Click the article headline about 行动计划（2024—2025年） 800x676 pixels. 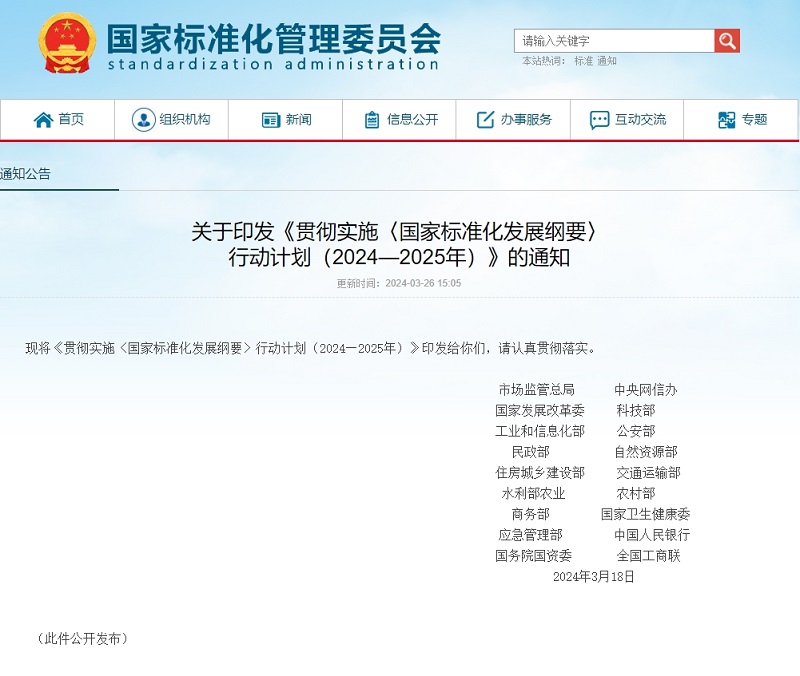399,244
